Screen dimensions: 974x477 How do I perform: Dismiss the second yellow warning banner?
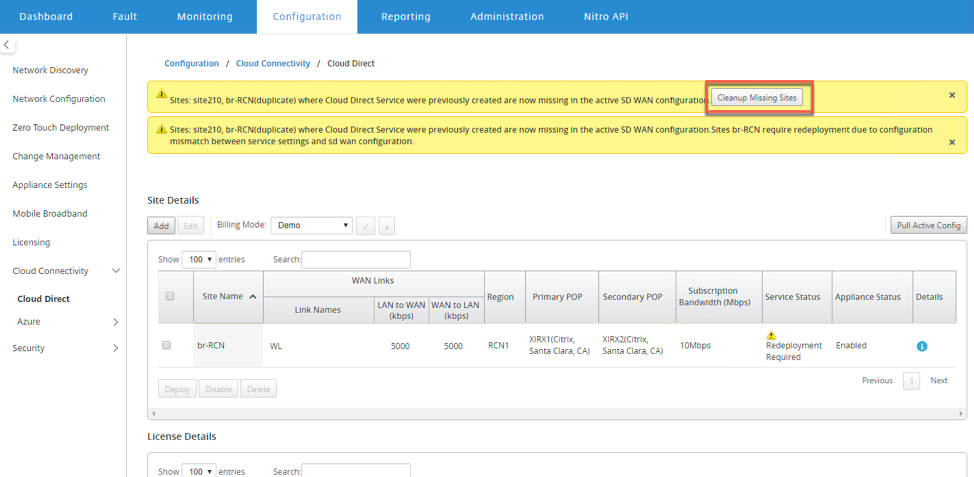(952, 142)
